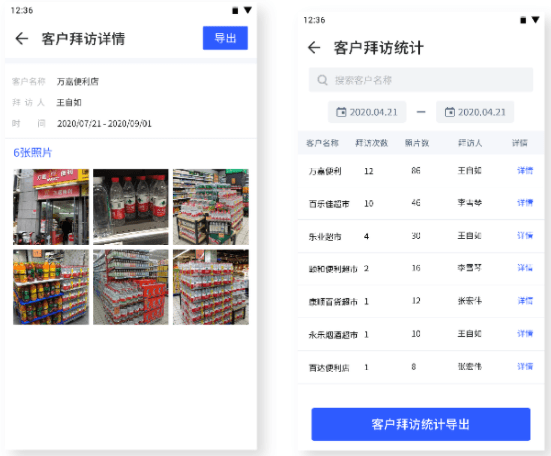Click 万嘉便利店 customer name value
The height and width of the screenshot is (456, 551).
point(78,82)
